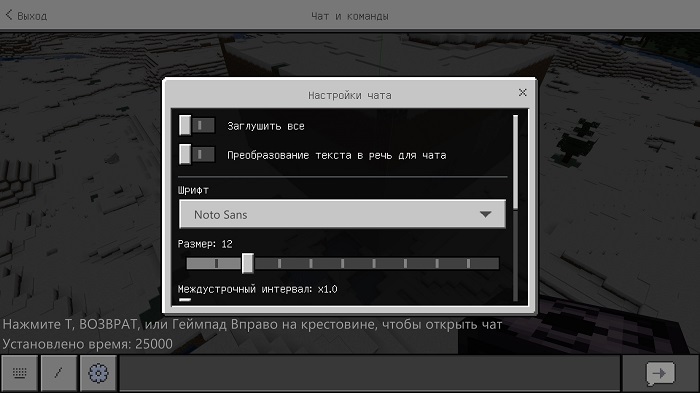Close the Настройки чата dialog

523,92
